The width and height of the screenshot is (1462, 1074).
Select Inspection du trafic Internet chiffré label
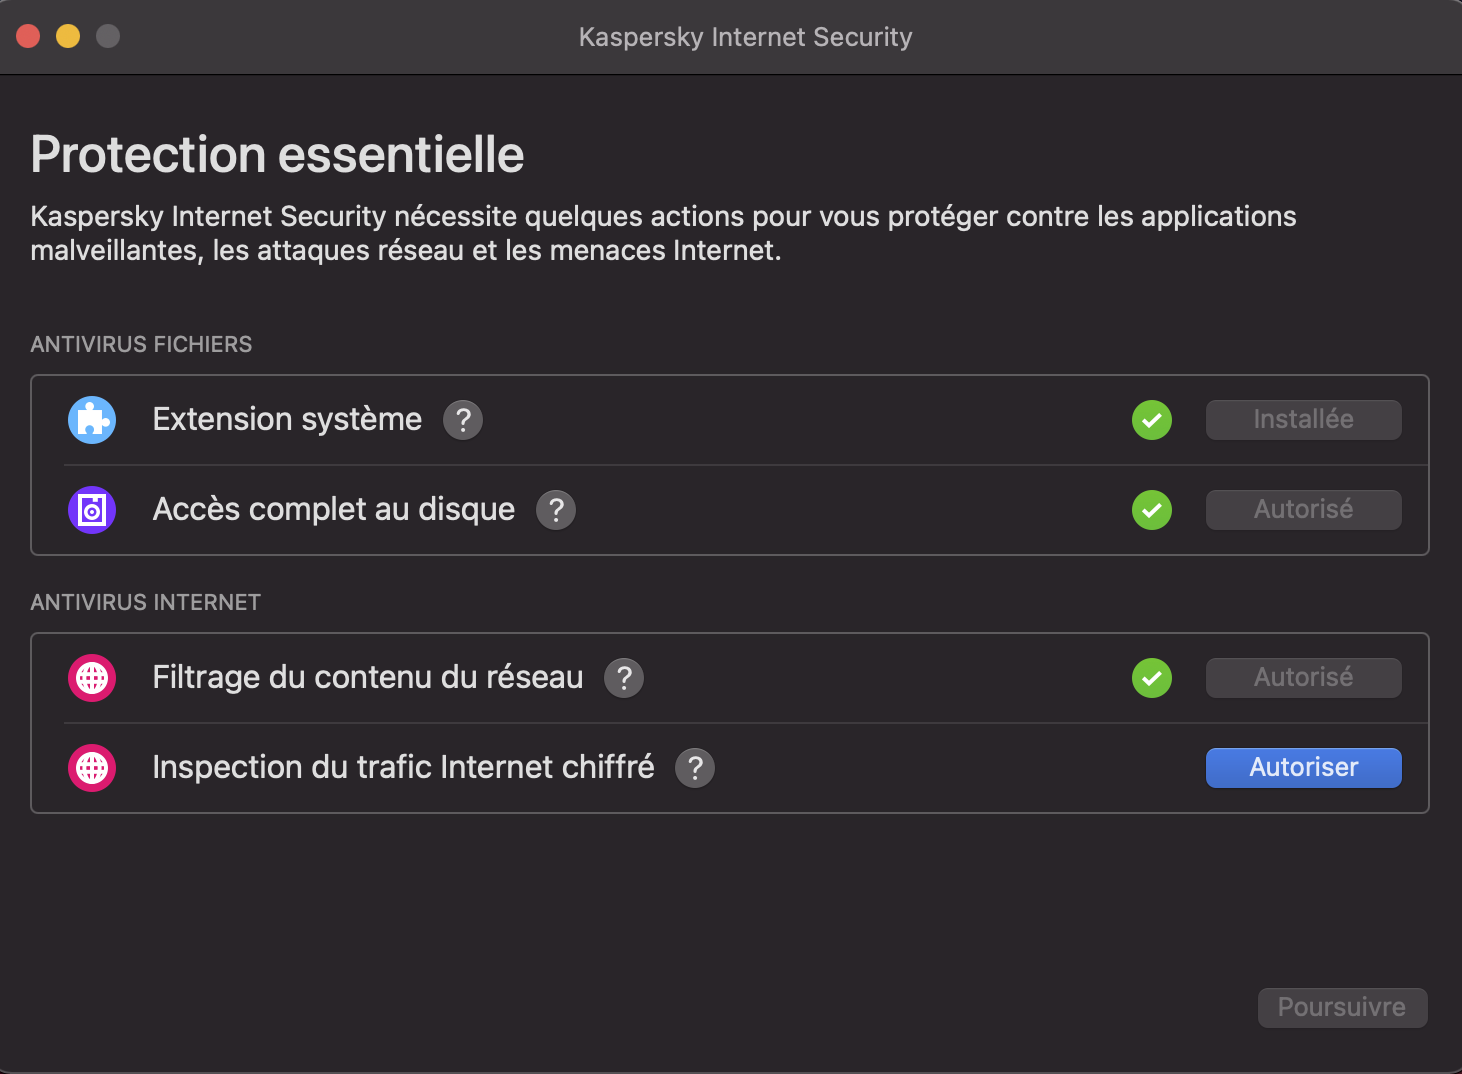click(403, 768)
